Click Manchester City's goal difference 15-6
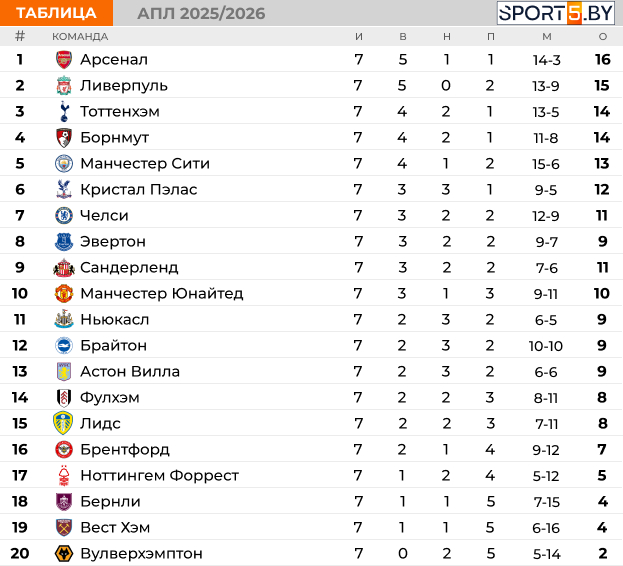Image resolution: width=623 pixels, height=566 pixels. 546,163
